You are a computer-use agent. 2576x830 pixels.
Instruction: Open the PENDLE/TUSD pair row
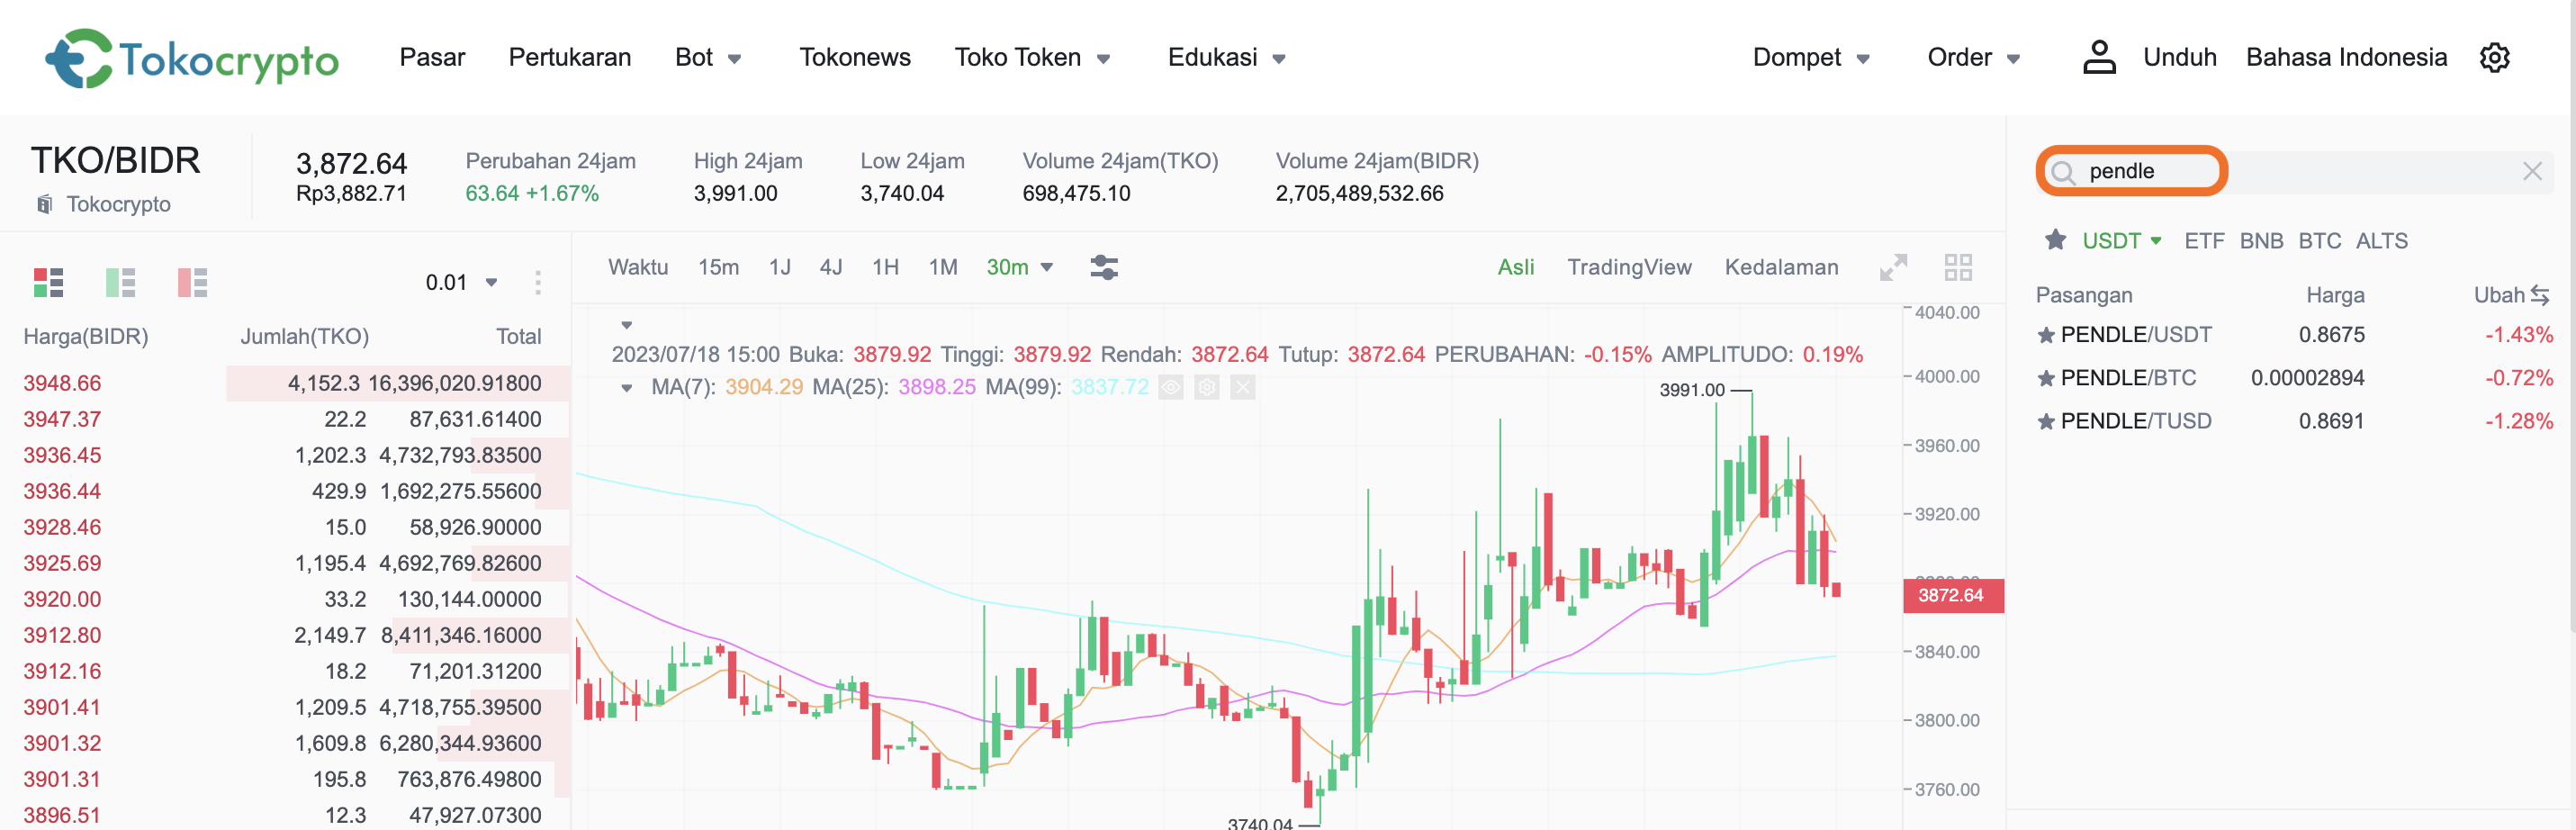point(2294,422)
